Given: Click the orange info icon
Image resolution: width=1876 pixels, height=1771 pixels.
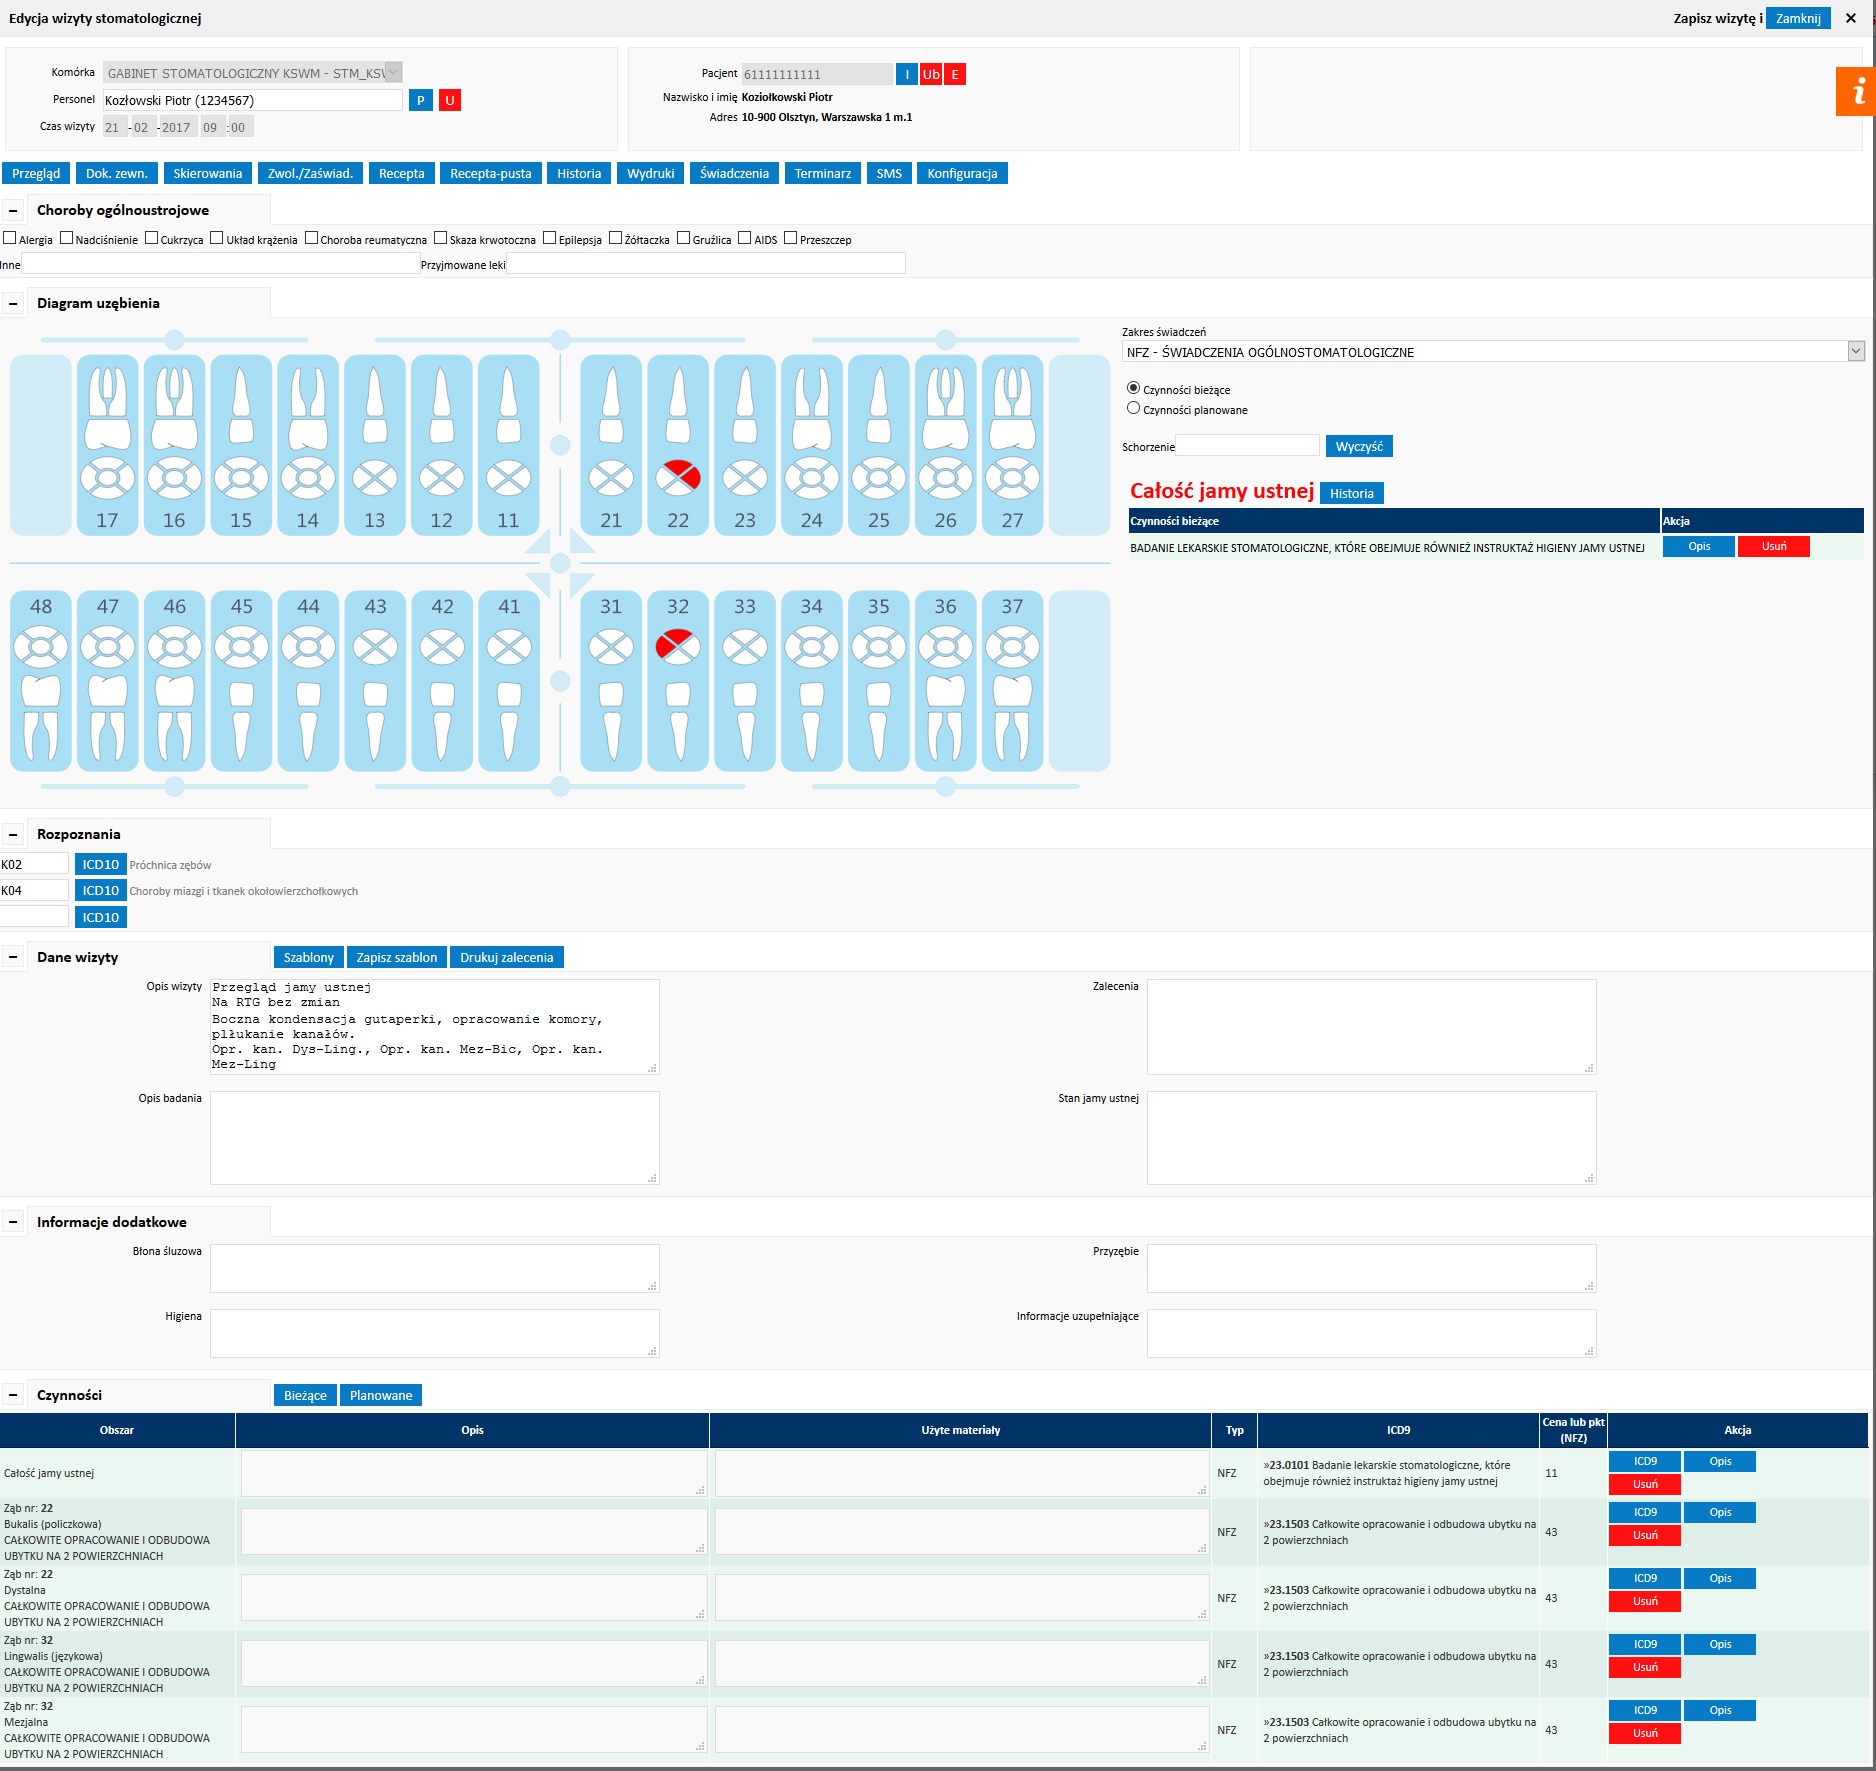Looking at the screenshot, I should pyautogui.click(x=1856, y=92).
